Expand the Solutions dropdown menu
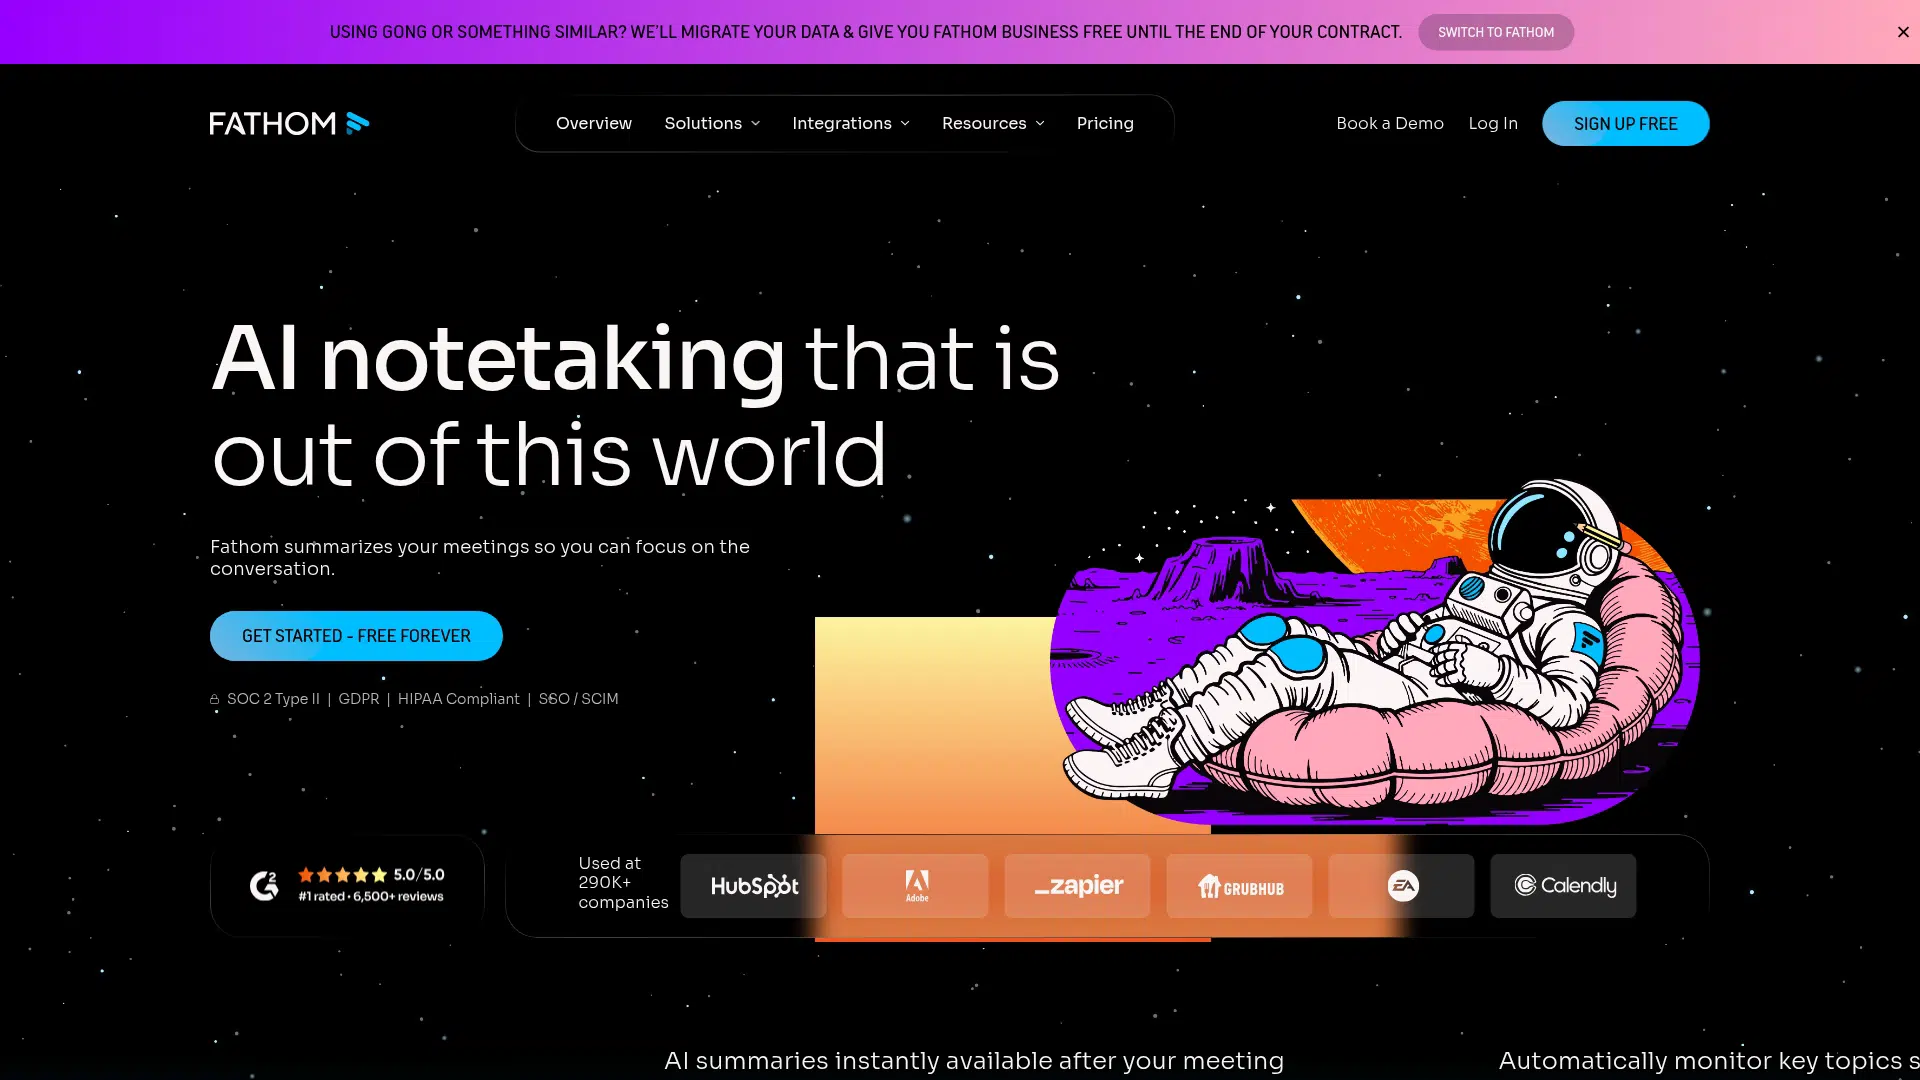 coord(712,123)
